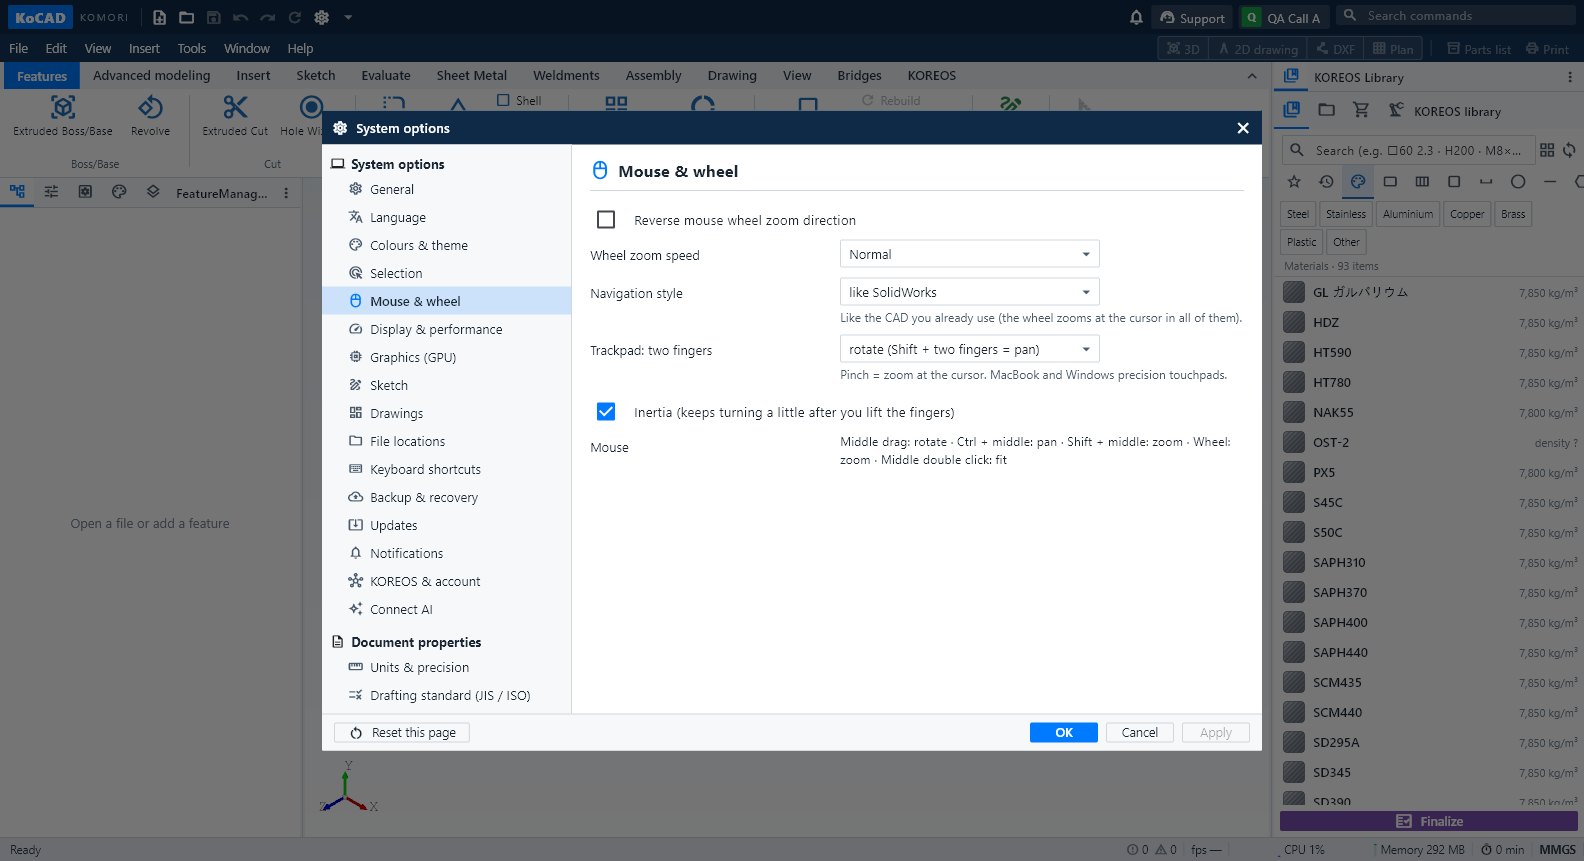The image size is (1584, 861).
Task: Click the Finalize button
Action: coord(1428,821)
